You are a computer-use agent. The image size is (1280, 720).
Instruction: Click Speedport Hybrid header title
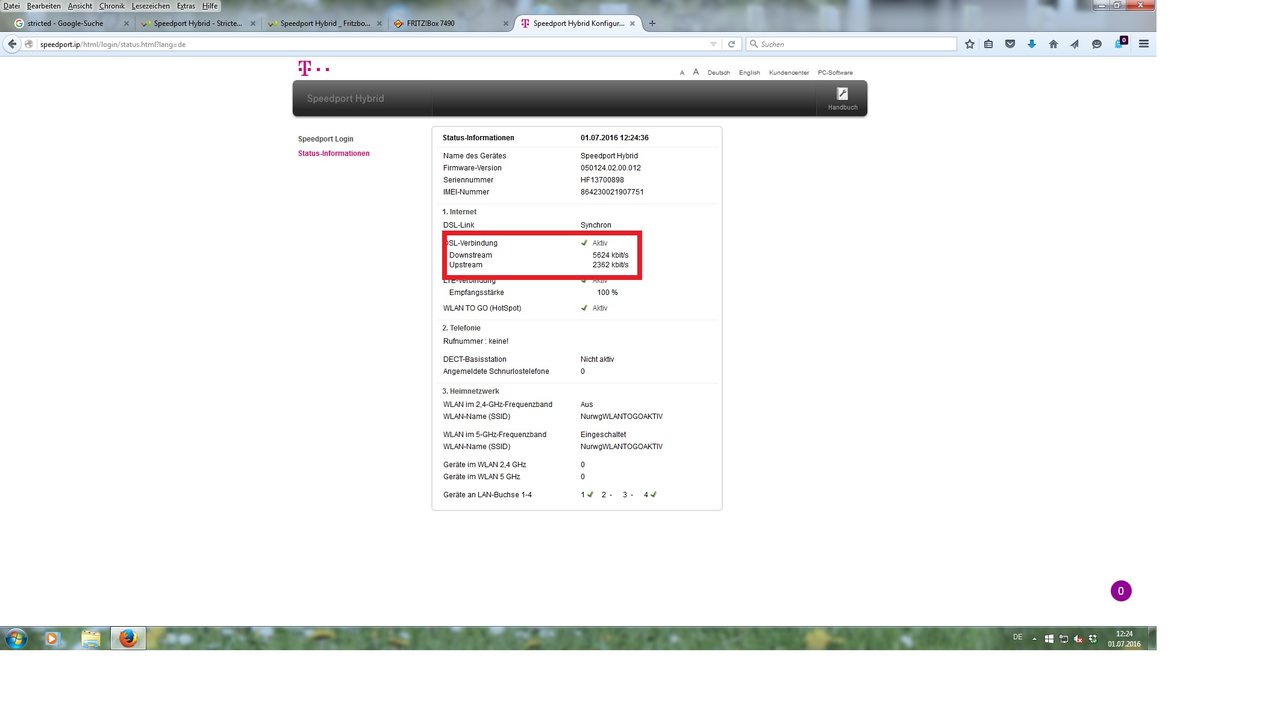click(x=345, y=99)
